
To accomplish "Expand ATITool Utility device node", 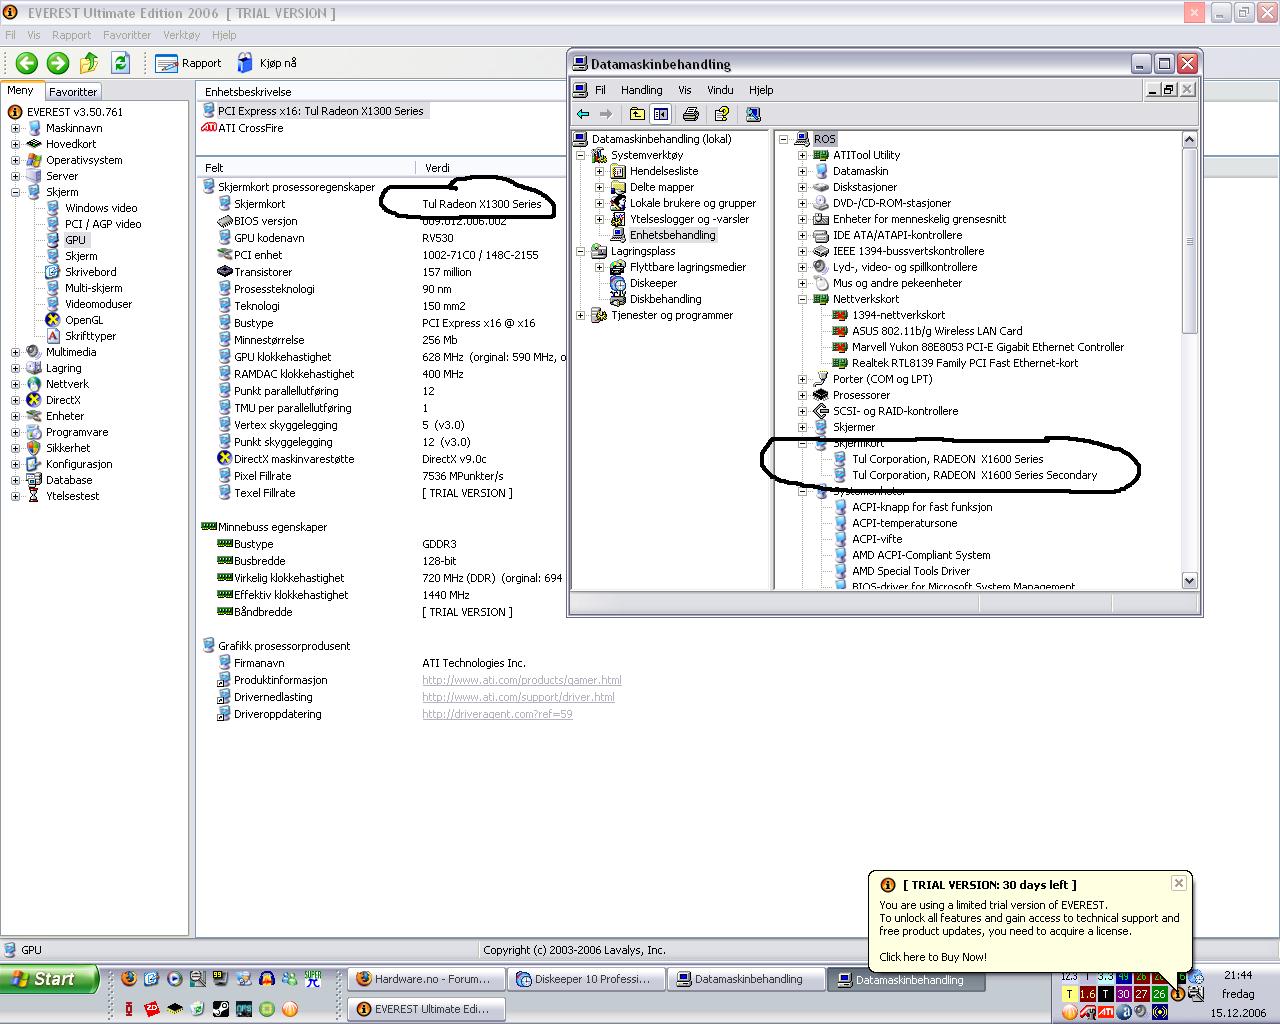I will pyautogui.click(x=802, y=155).
